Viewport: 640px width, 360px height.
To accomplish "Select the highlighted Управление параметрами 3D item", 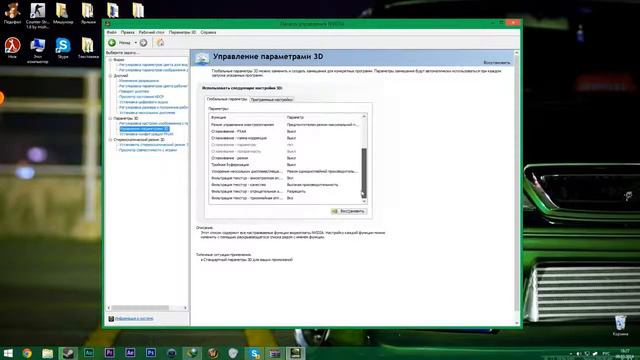I will tap(144, 129).
